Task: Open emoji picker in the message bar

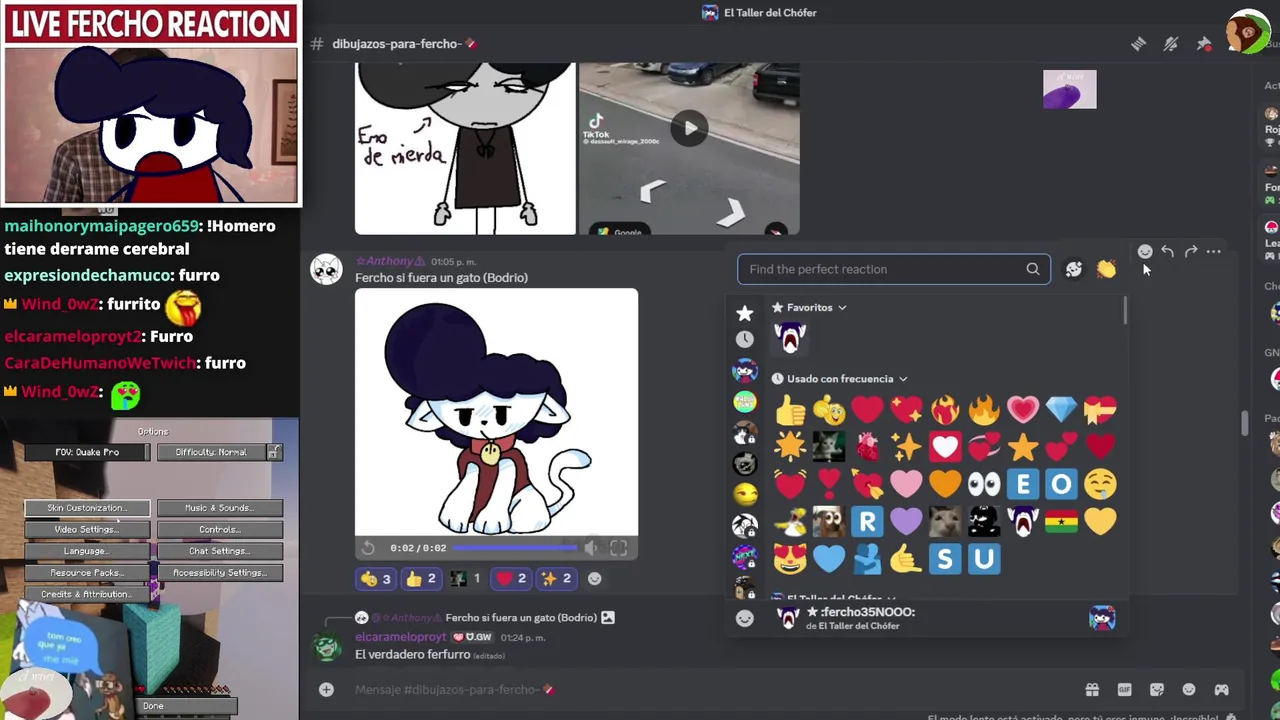Action: tap(1189, 689)
